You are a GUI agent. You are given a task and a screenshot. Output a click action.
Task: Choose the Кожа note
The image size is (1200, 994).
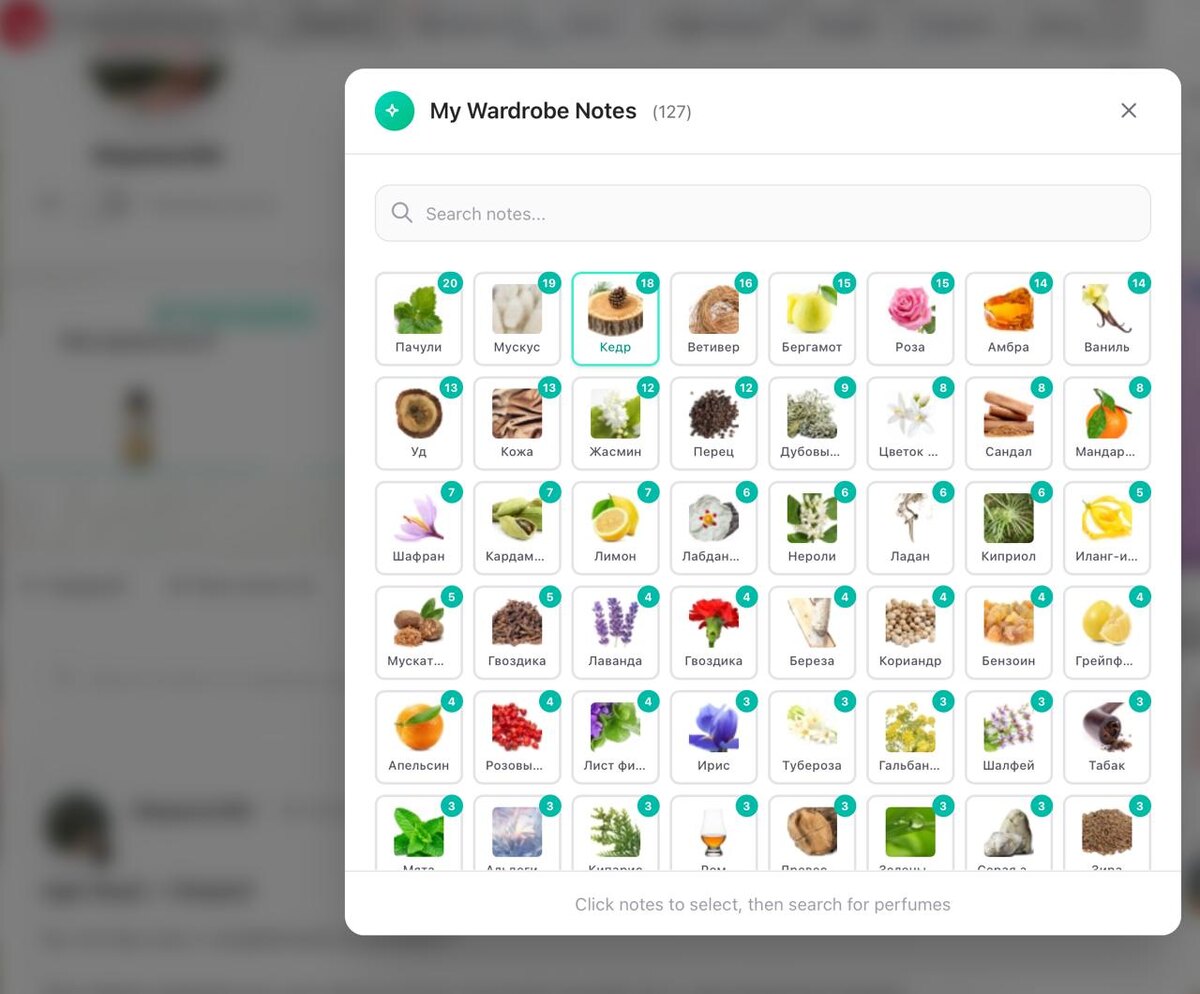tap(517, 423)
